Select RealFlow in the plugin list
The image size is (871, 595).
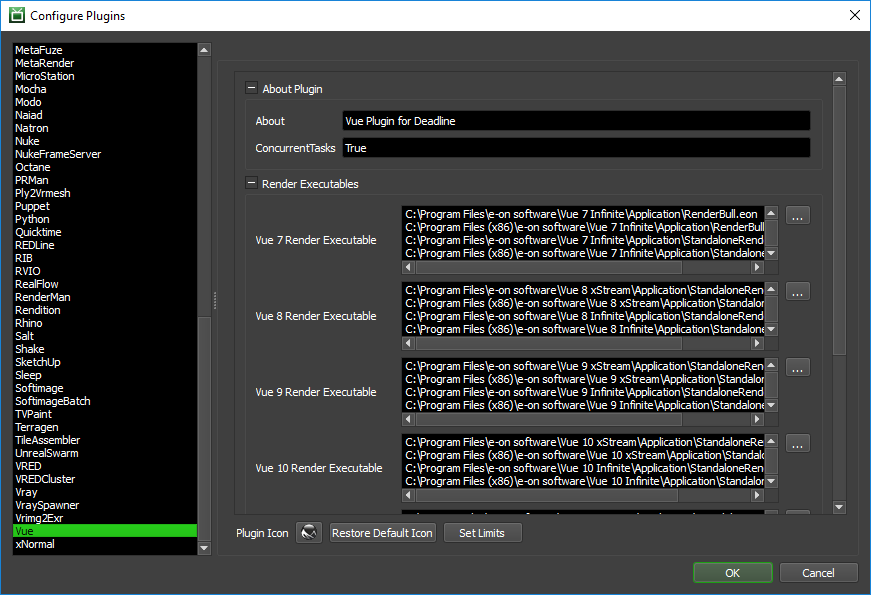(105, 284)
